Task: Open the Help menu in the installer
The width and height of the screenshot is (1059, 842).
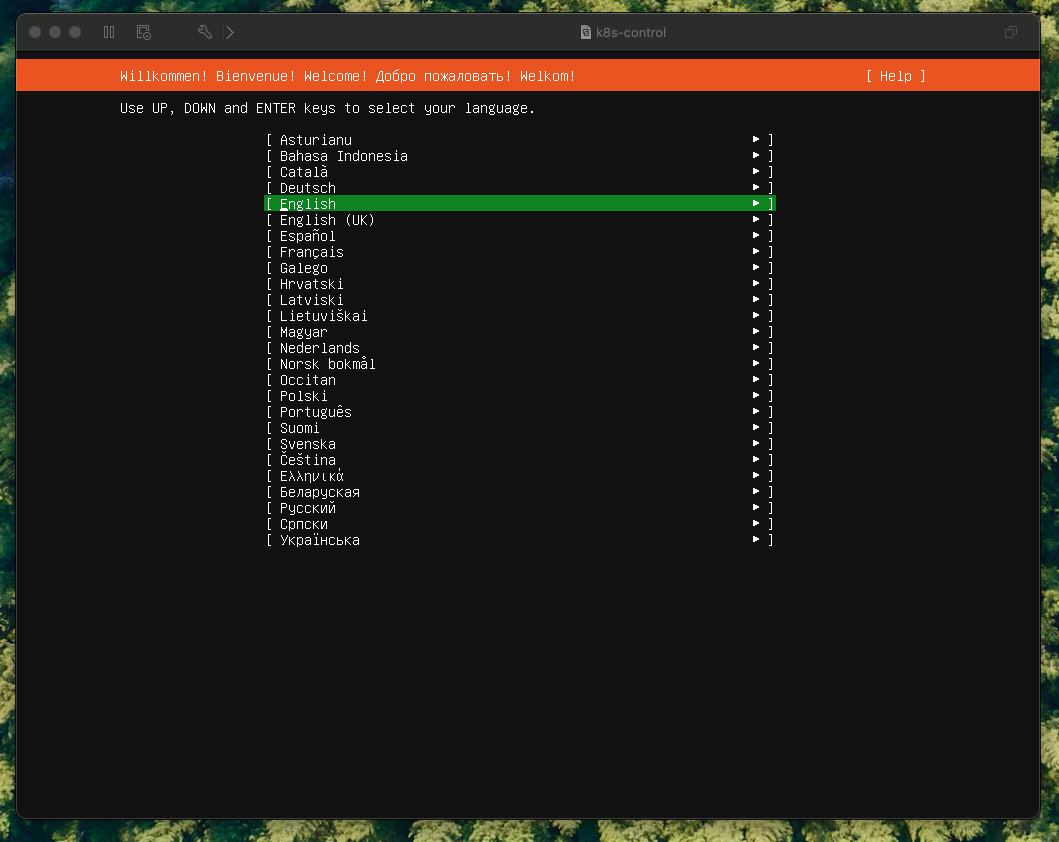Action: click(x=895, y=76)
